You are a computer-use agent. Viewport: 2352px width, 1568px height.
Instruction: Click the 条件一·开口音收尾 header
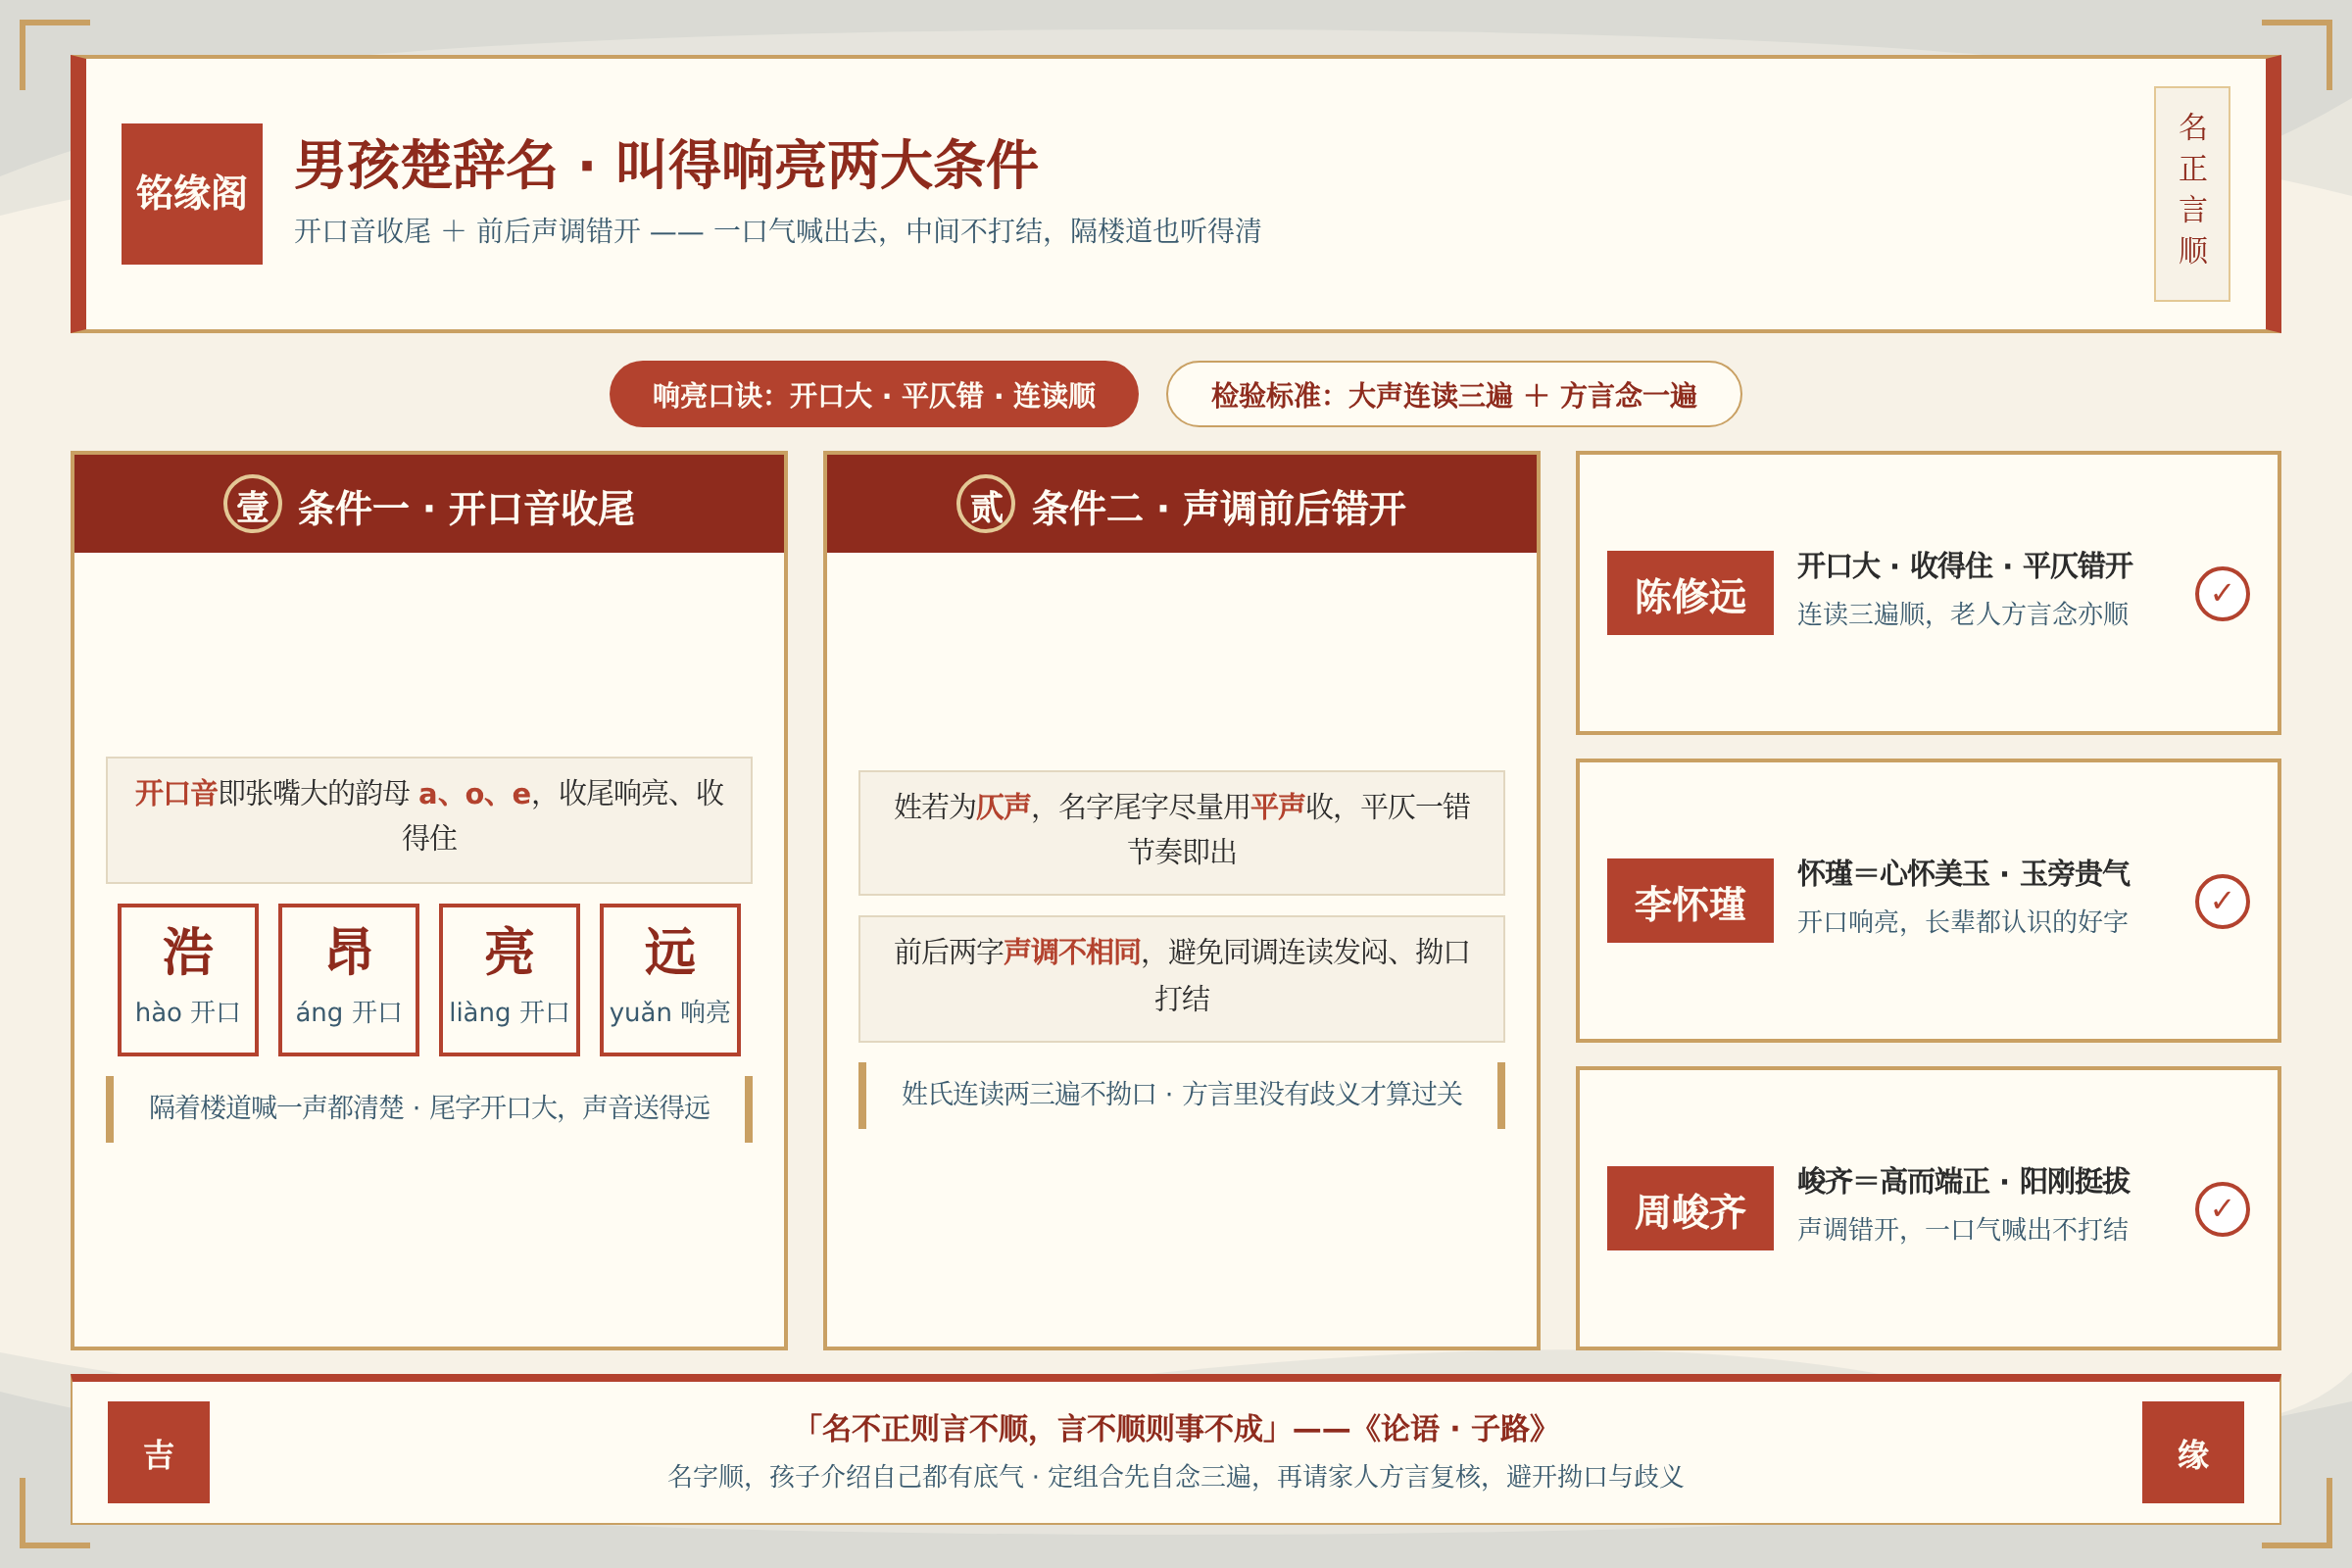tap(429, 504)
